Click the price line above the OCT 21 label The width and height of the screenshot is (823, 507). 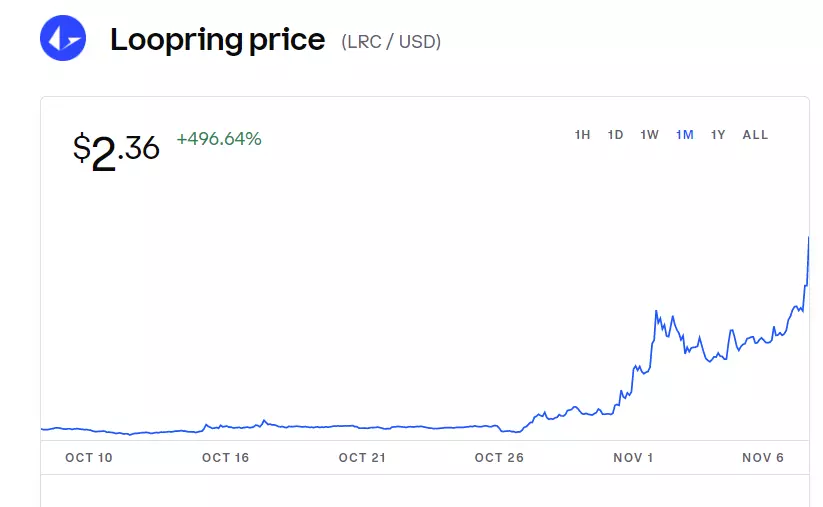[x=362, y=428]
